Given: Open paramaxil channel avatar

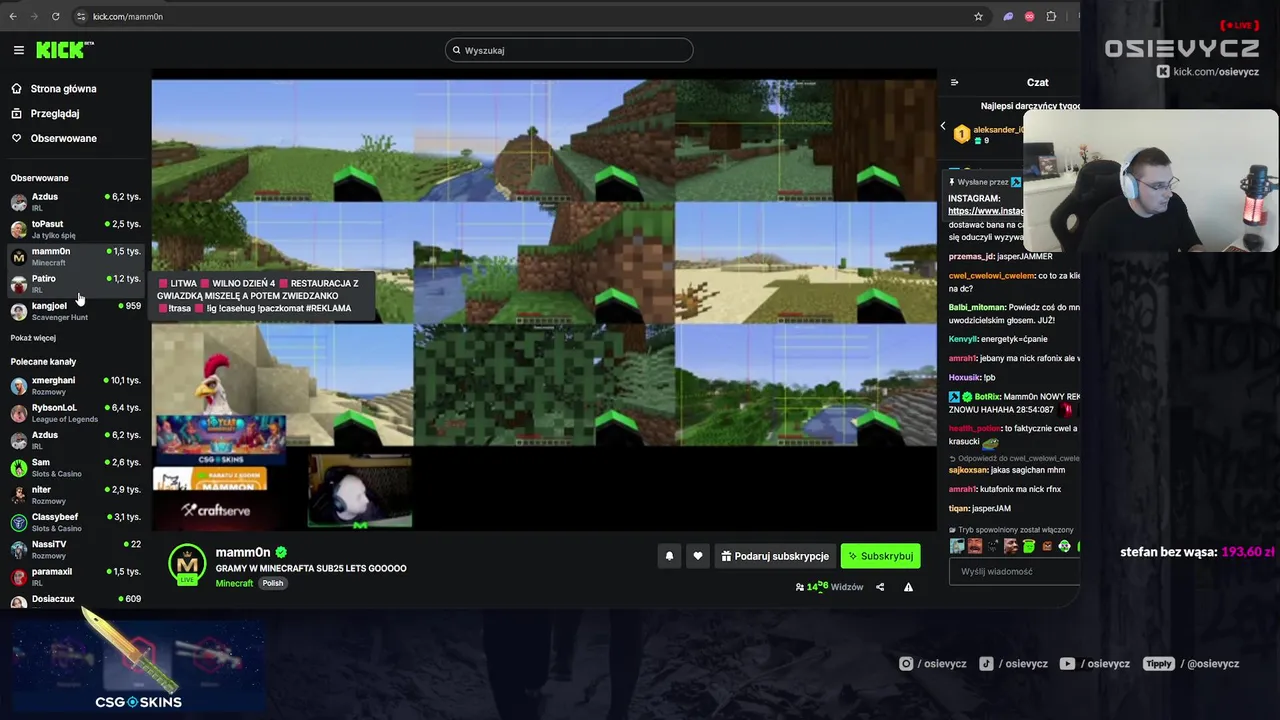Looking at the screenshot, I should coord(18,577).
